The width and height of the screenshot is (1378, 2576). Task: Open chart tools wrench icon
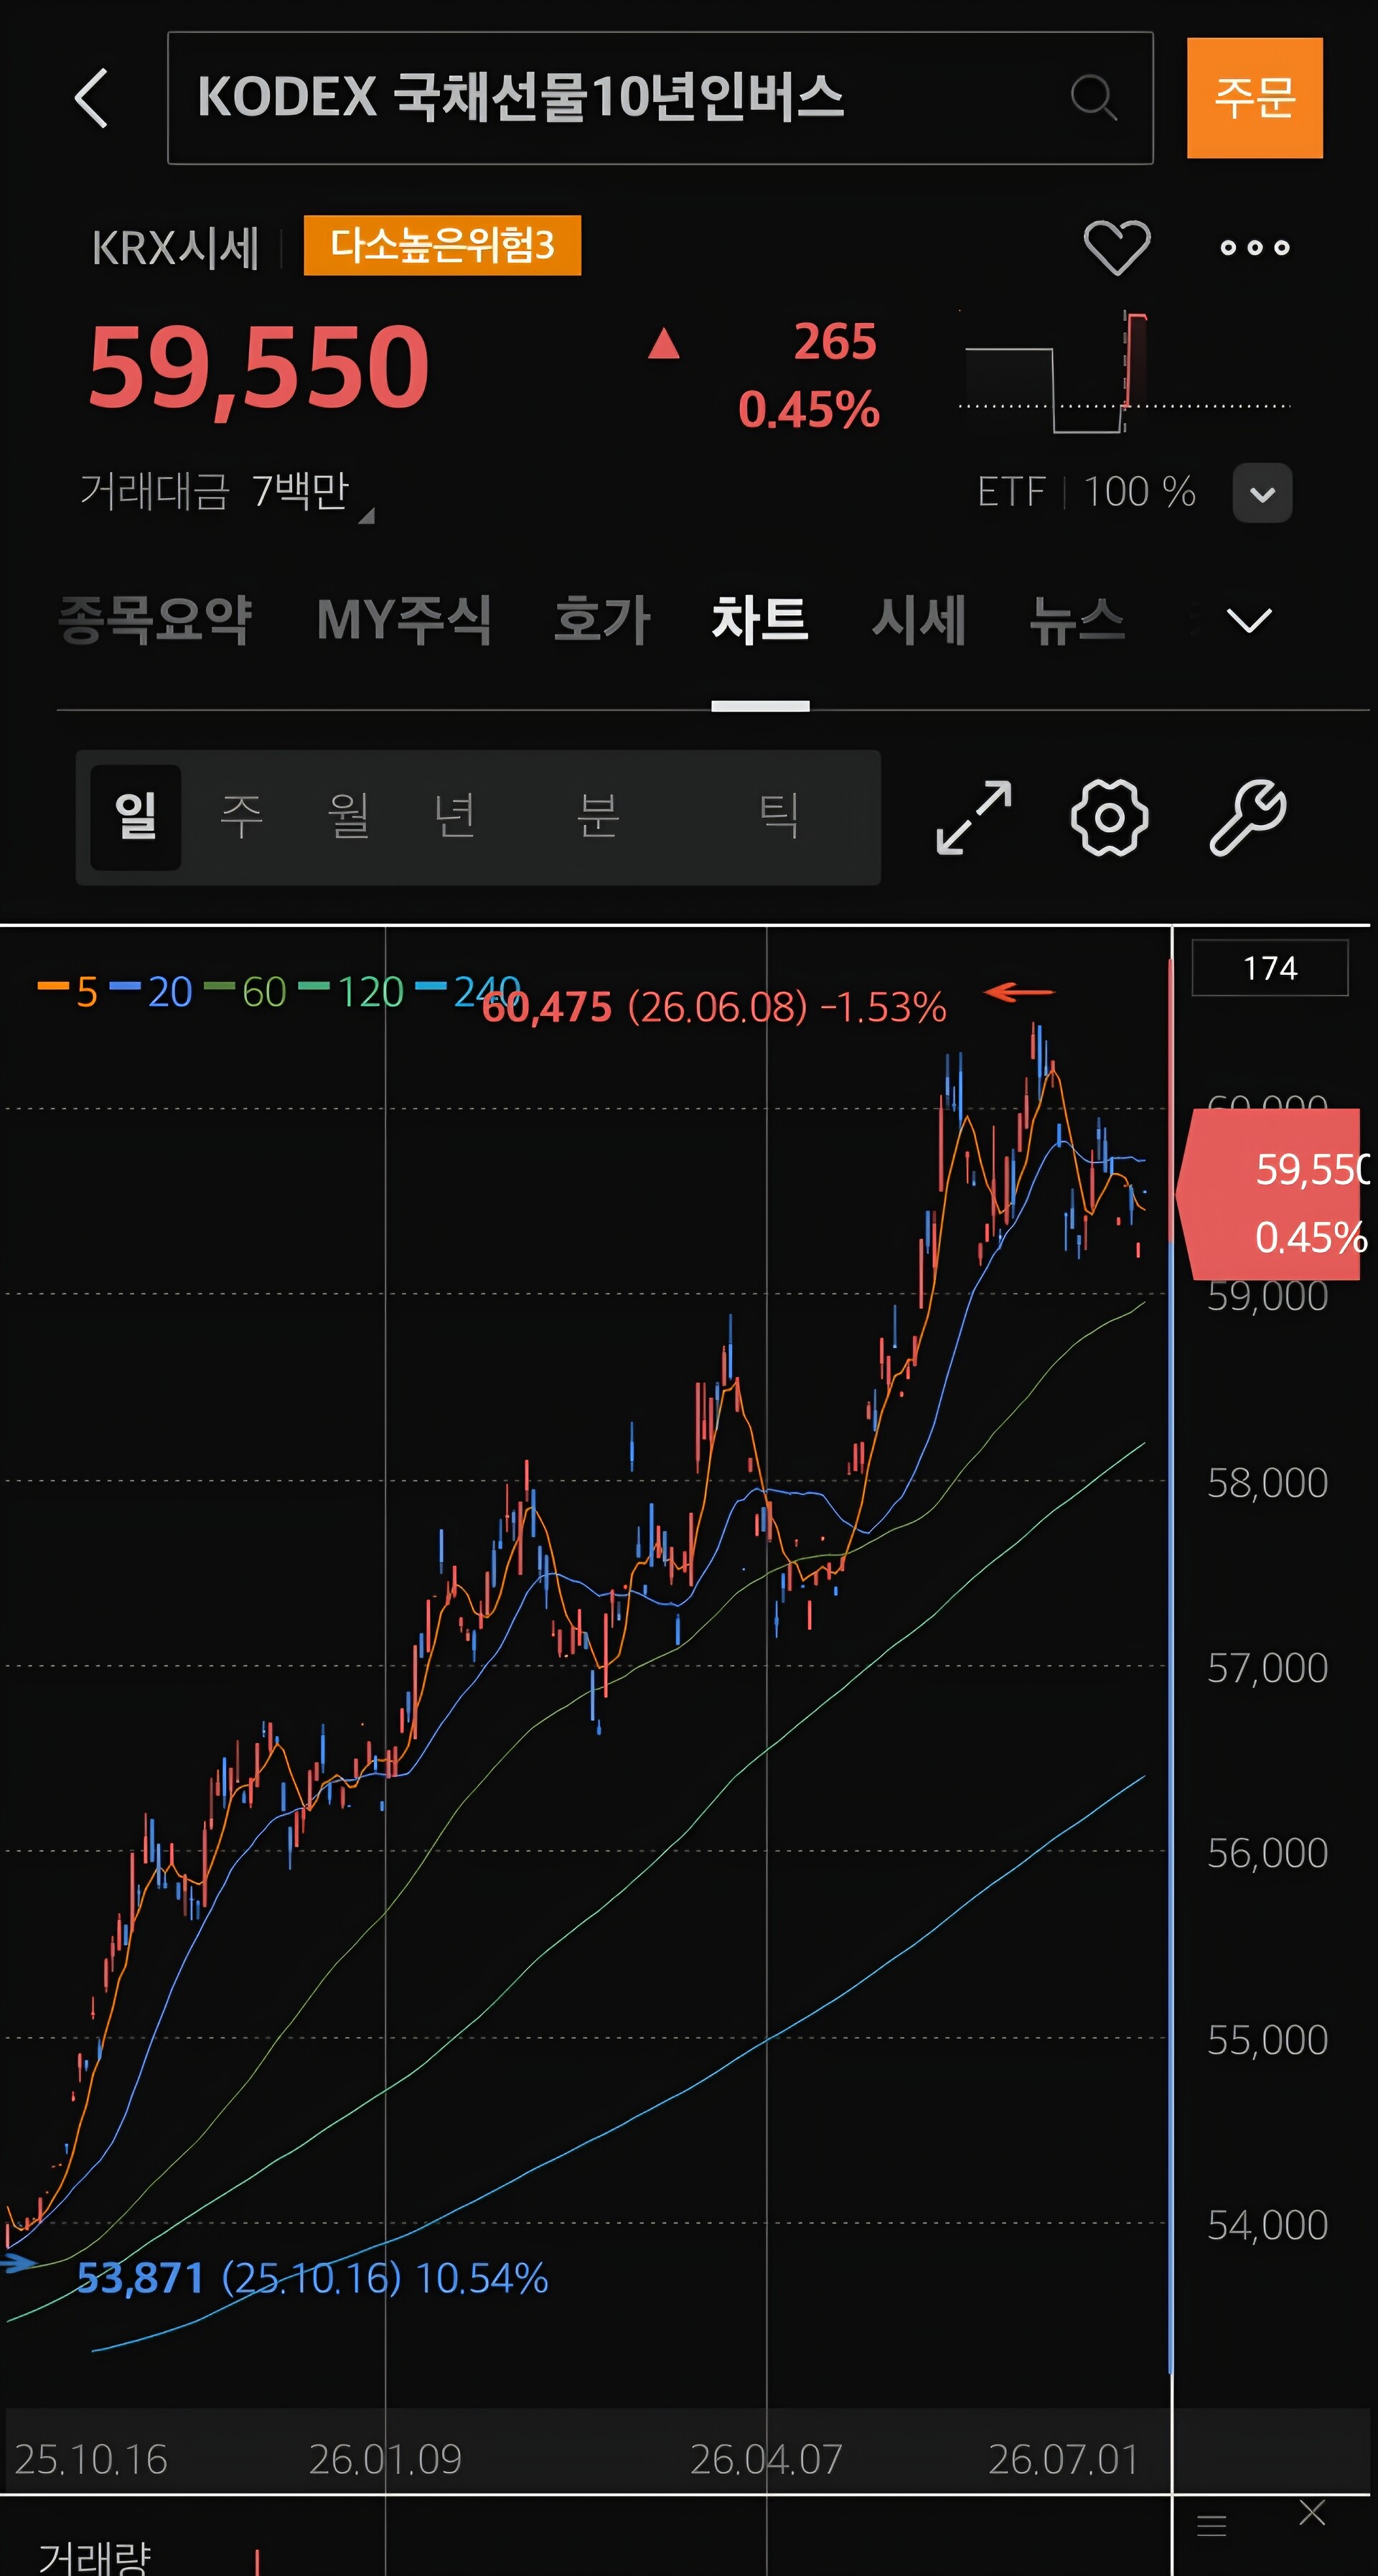click(x=1247, y=818)
